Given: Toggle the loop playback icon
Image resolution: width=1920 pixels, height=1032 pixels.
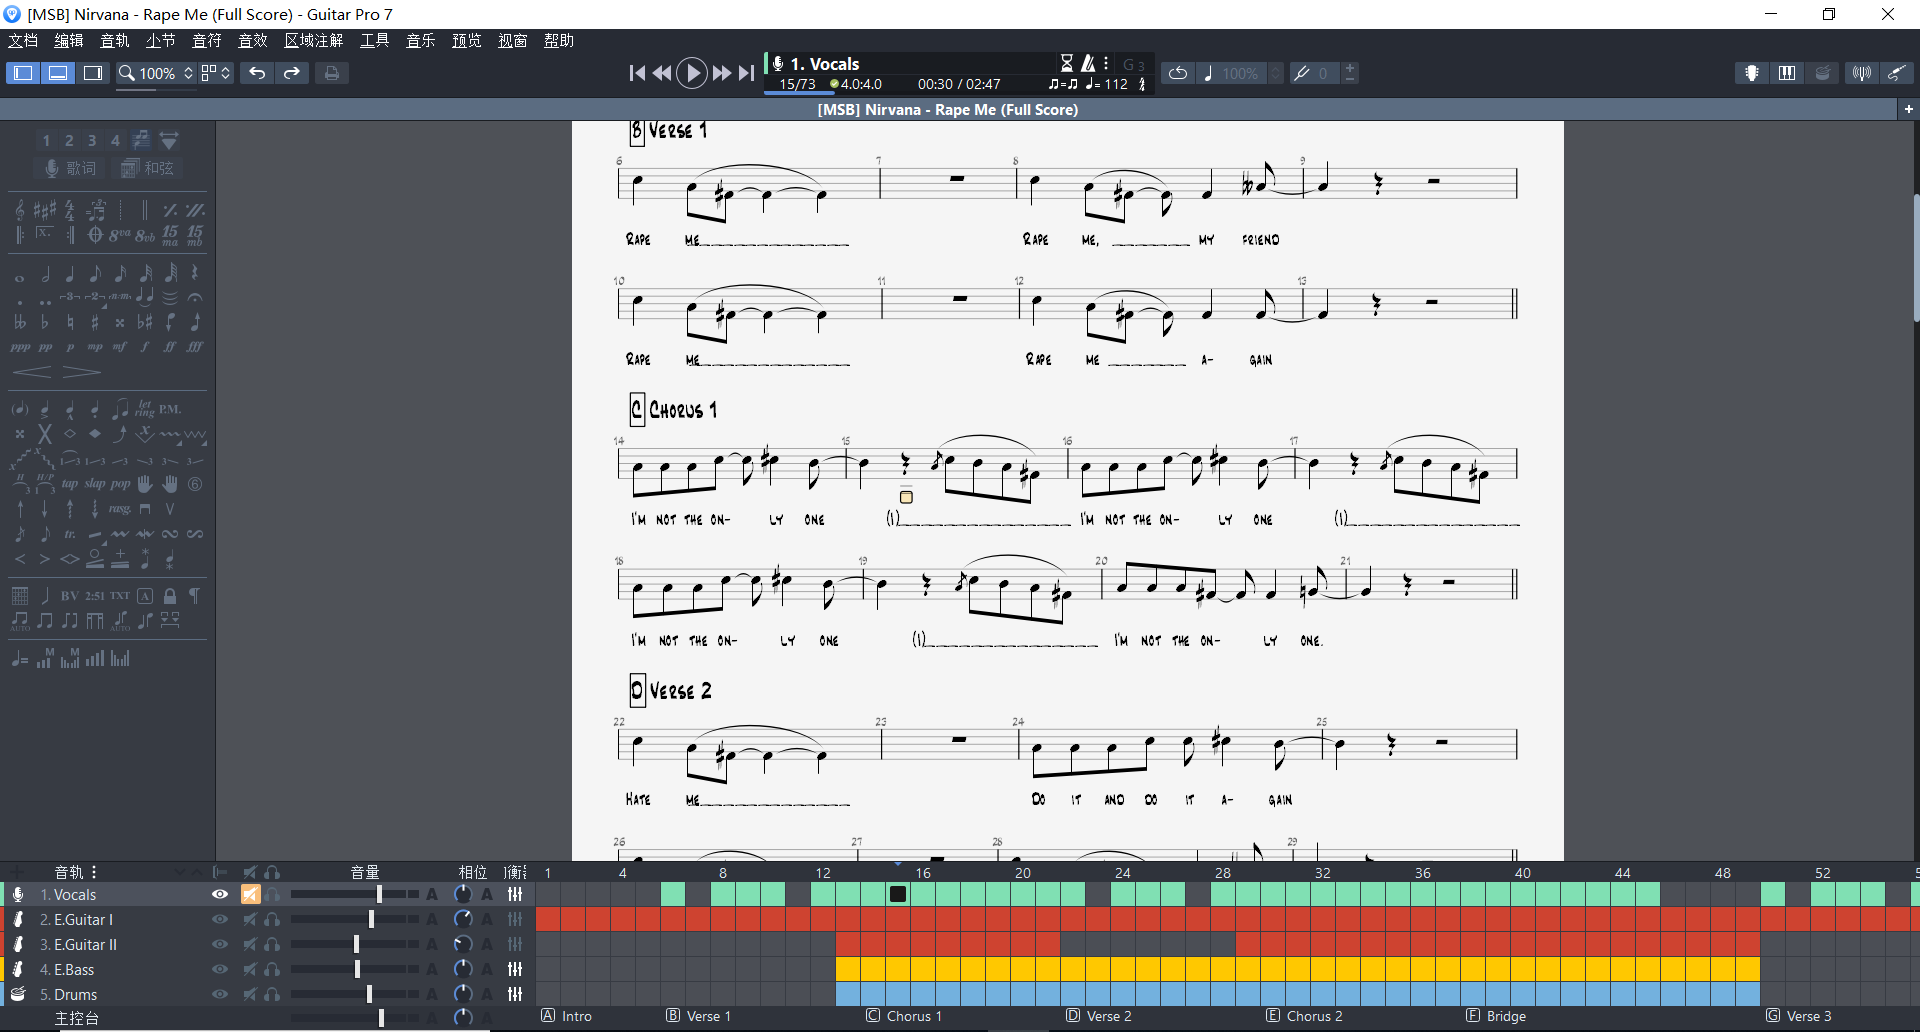Looking at the screenshot, I should pyautogui.click(x=1178, y=73).
